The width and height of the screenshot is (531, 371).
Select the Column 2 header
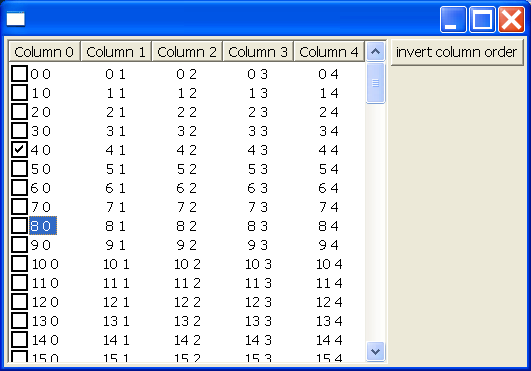coord(187,52)
